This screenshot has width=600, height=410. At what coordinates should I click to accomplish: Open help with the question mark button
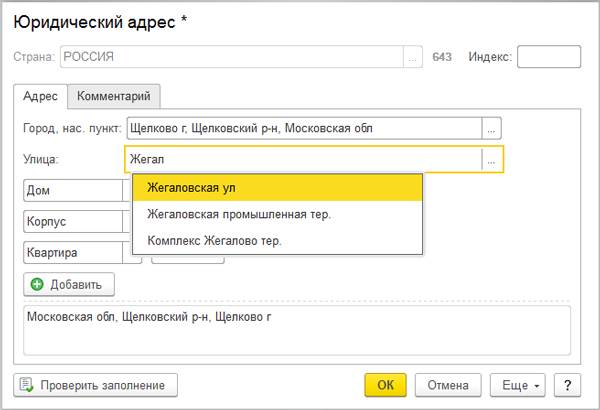tap(567, 385)
